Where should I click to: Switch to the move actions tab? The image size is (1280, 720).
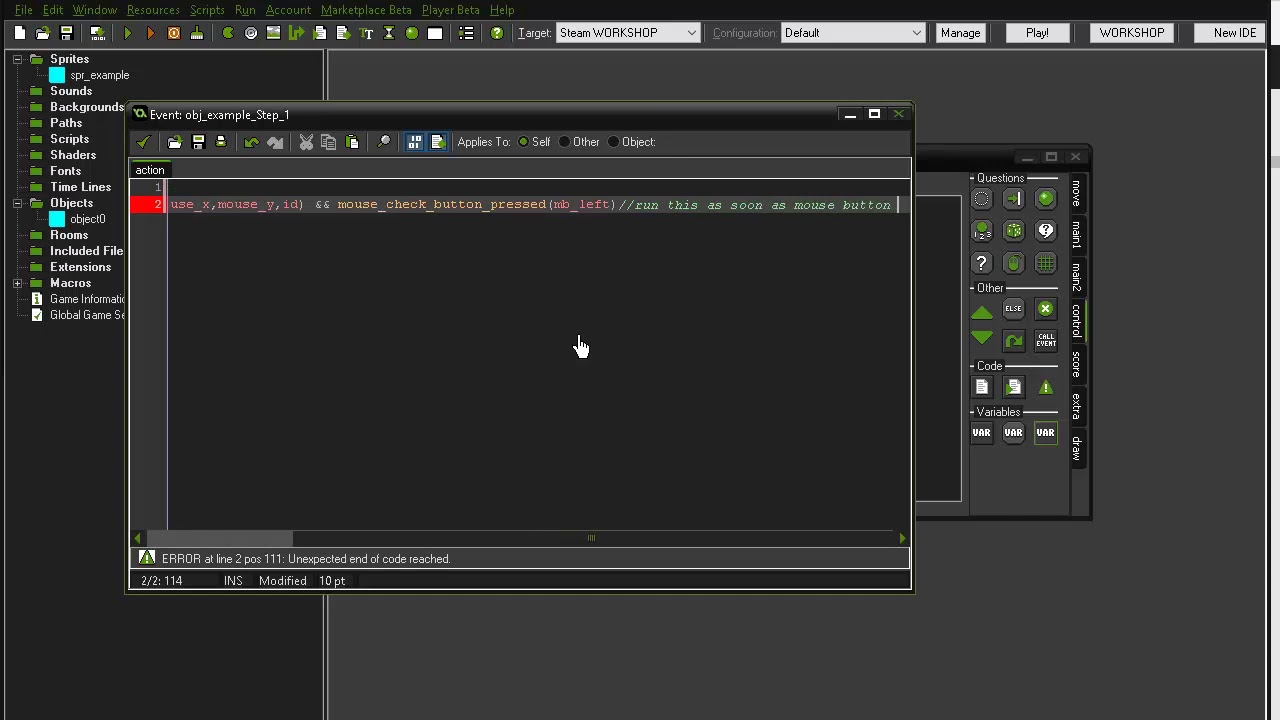click(x=1077, y=193)
